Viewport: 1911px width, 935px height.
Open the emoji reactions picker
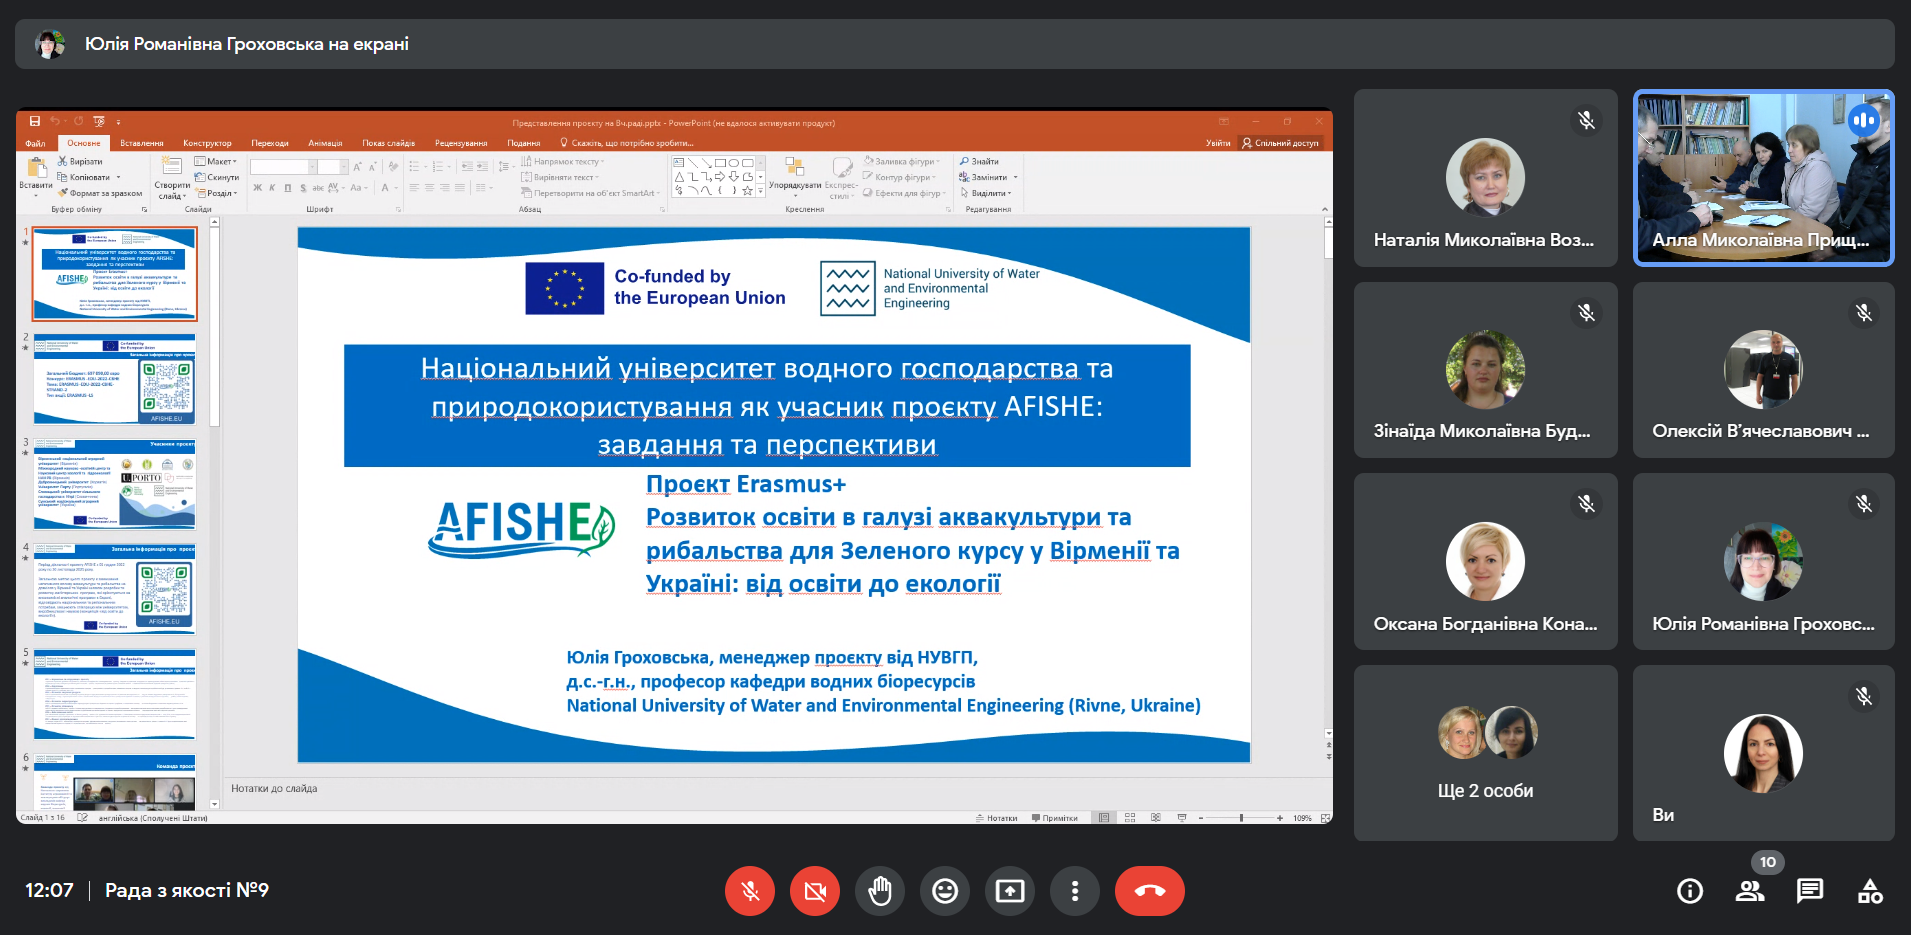pos(945,890)
